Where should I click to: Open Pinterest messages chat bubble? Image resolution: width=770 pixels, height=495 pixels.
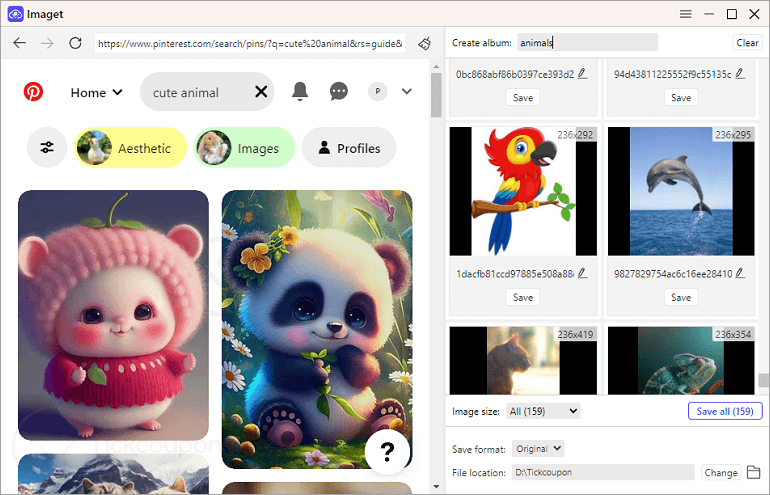[339, 91]
